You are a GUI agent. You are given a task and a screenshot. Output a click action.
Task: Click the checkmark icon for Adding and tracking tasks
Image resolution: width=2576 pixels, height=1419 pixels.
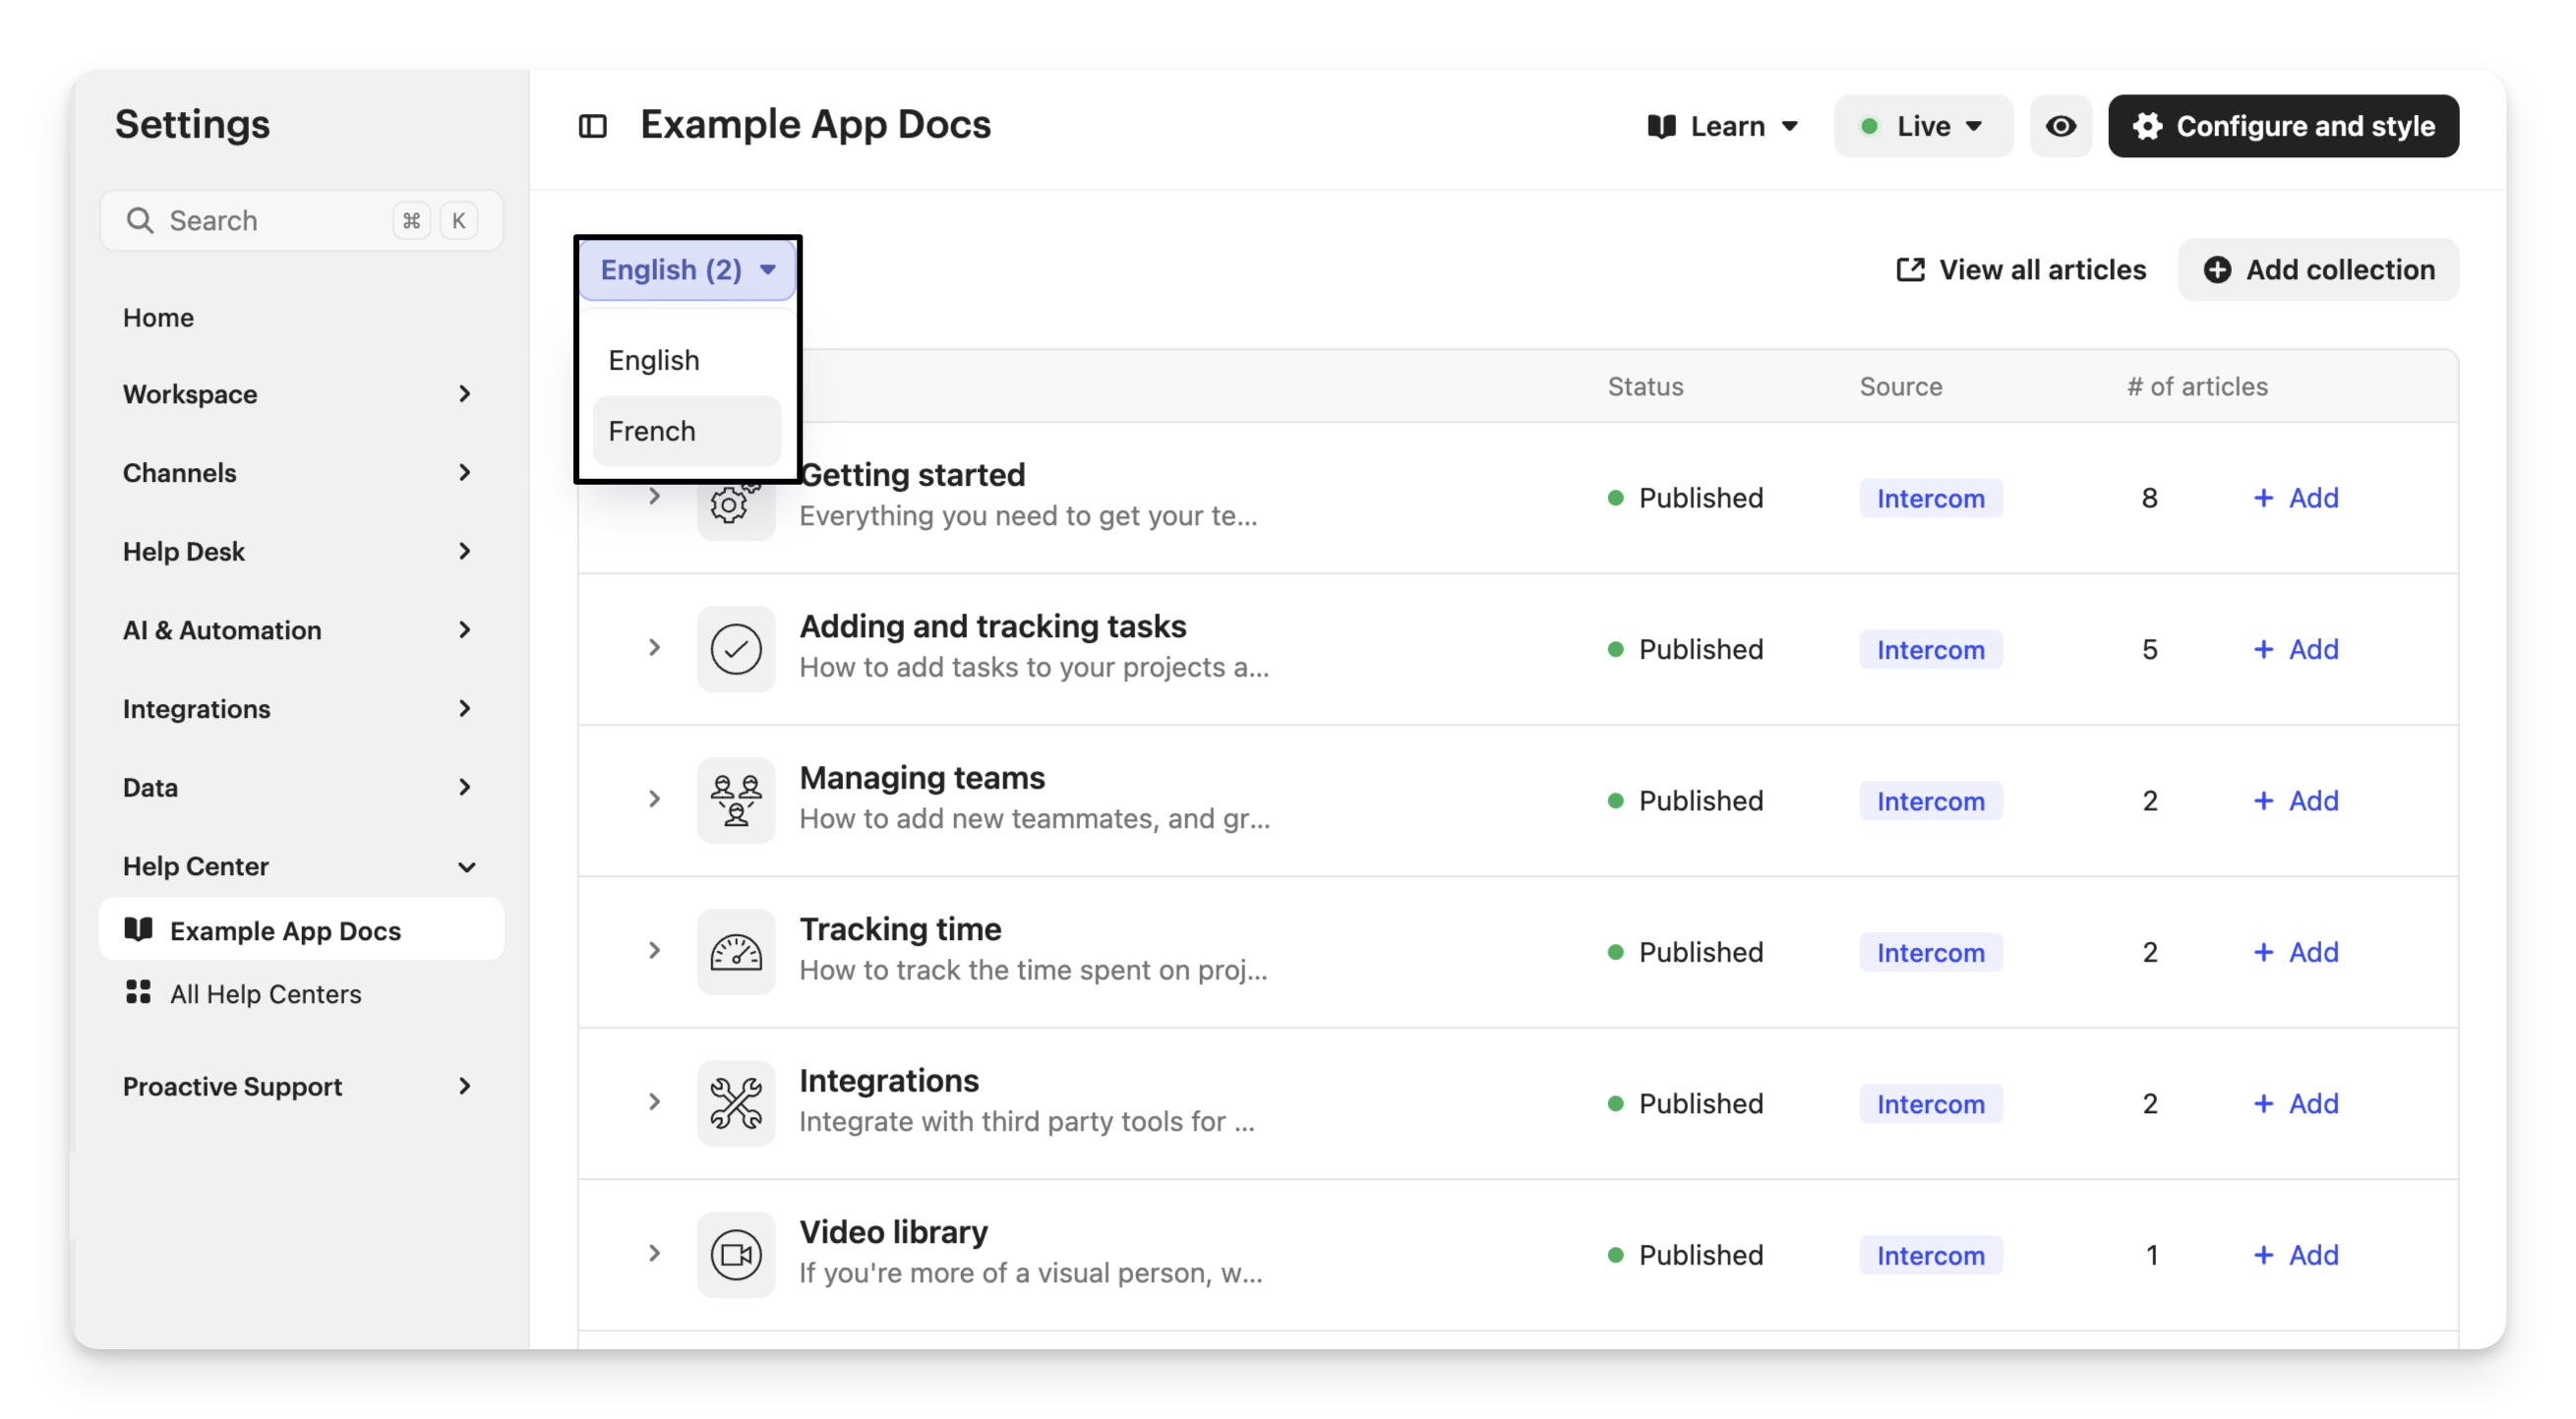736,649
